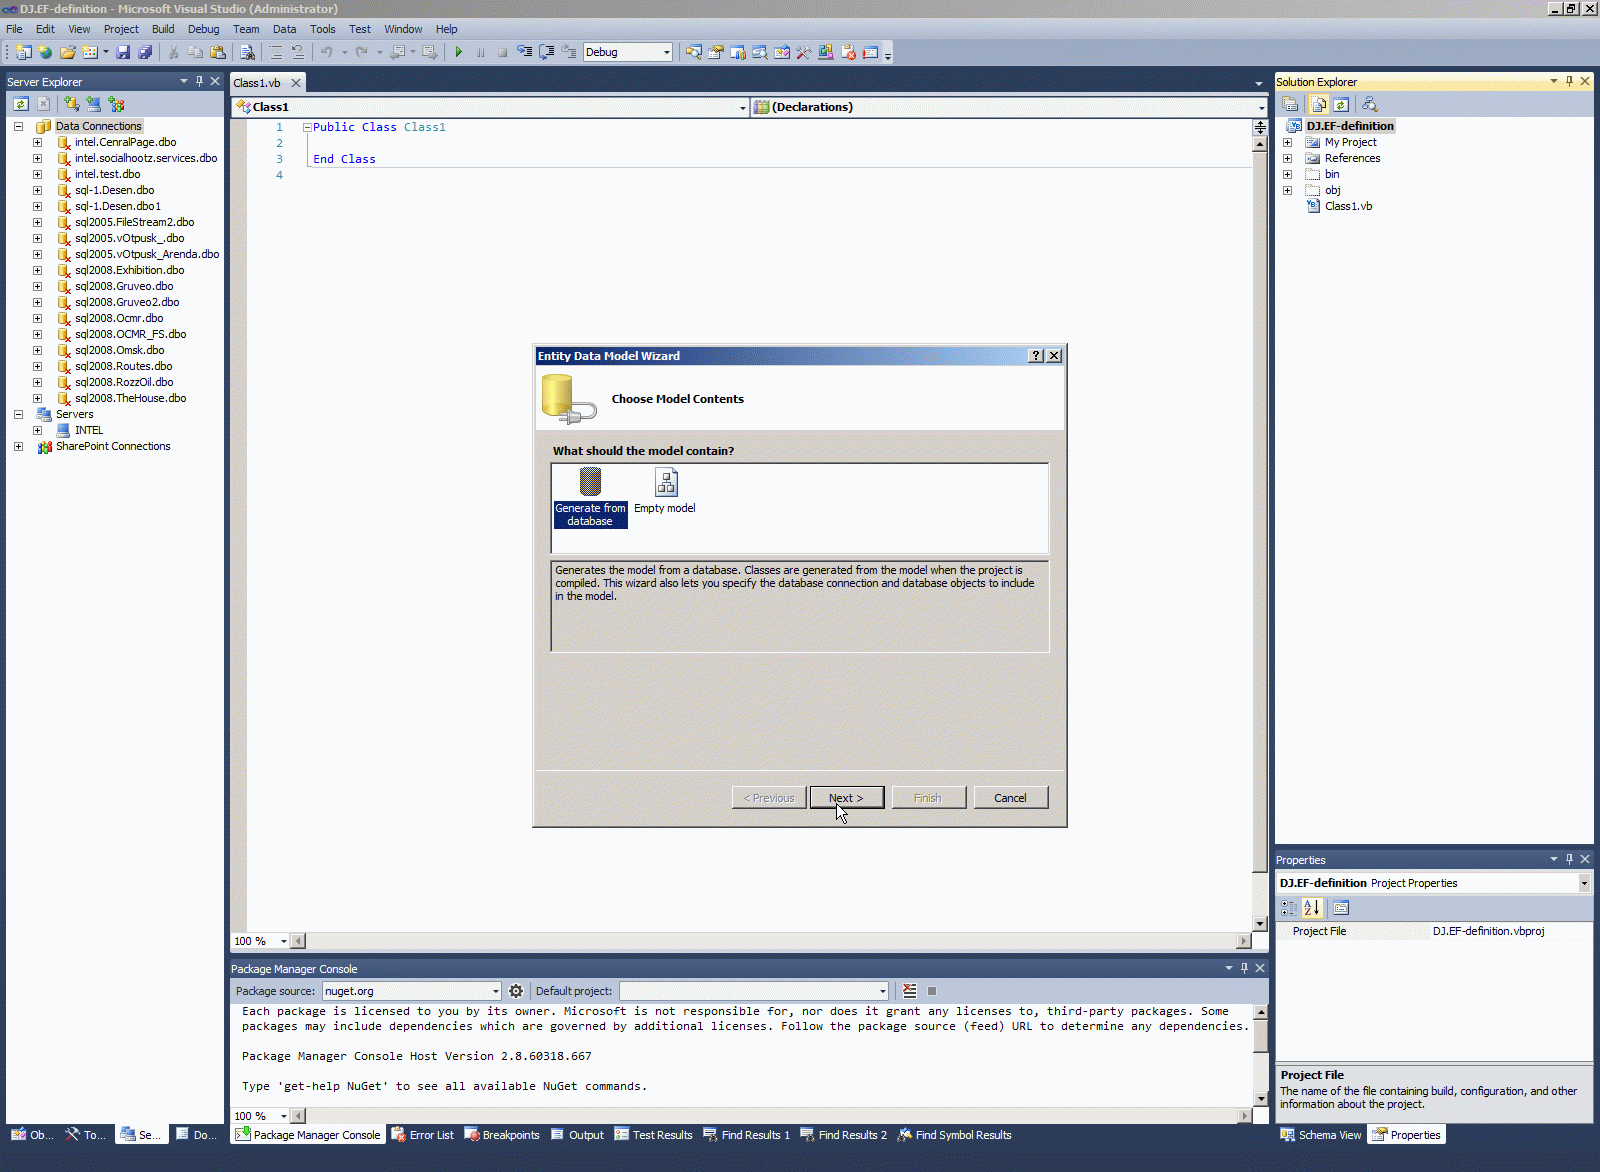Click Refresh icon in Server Explorer toolbar
Viewport: 1600px width, 1172px height.
tap(21, 104)
